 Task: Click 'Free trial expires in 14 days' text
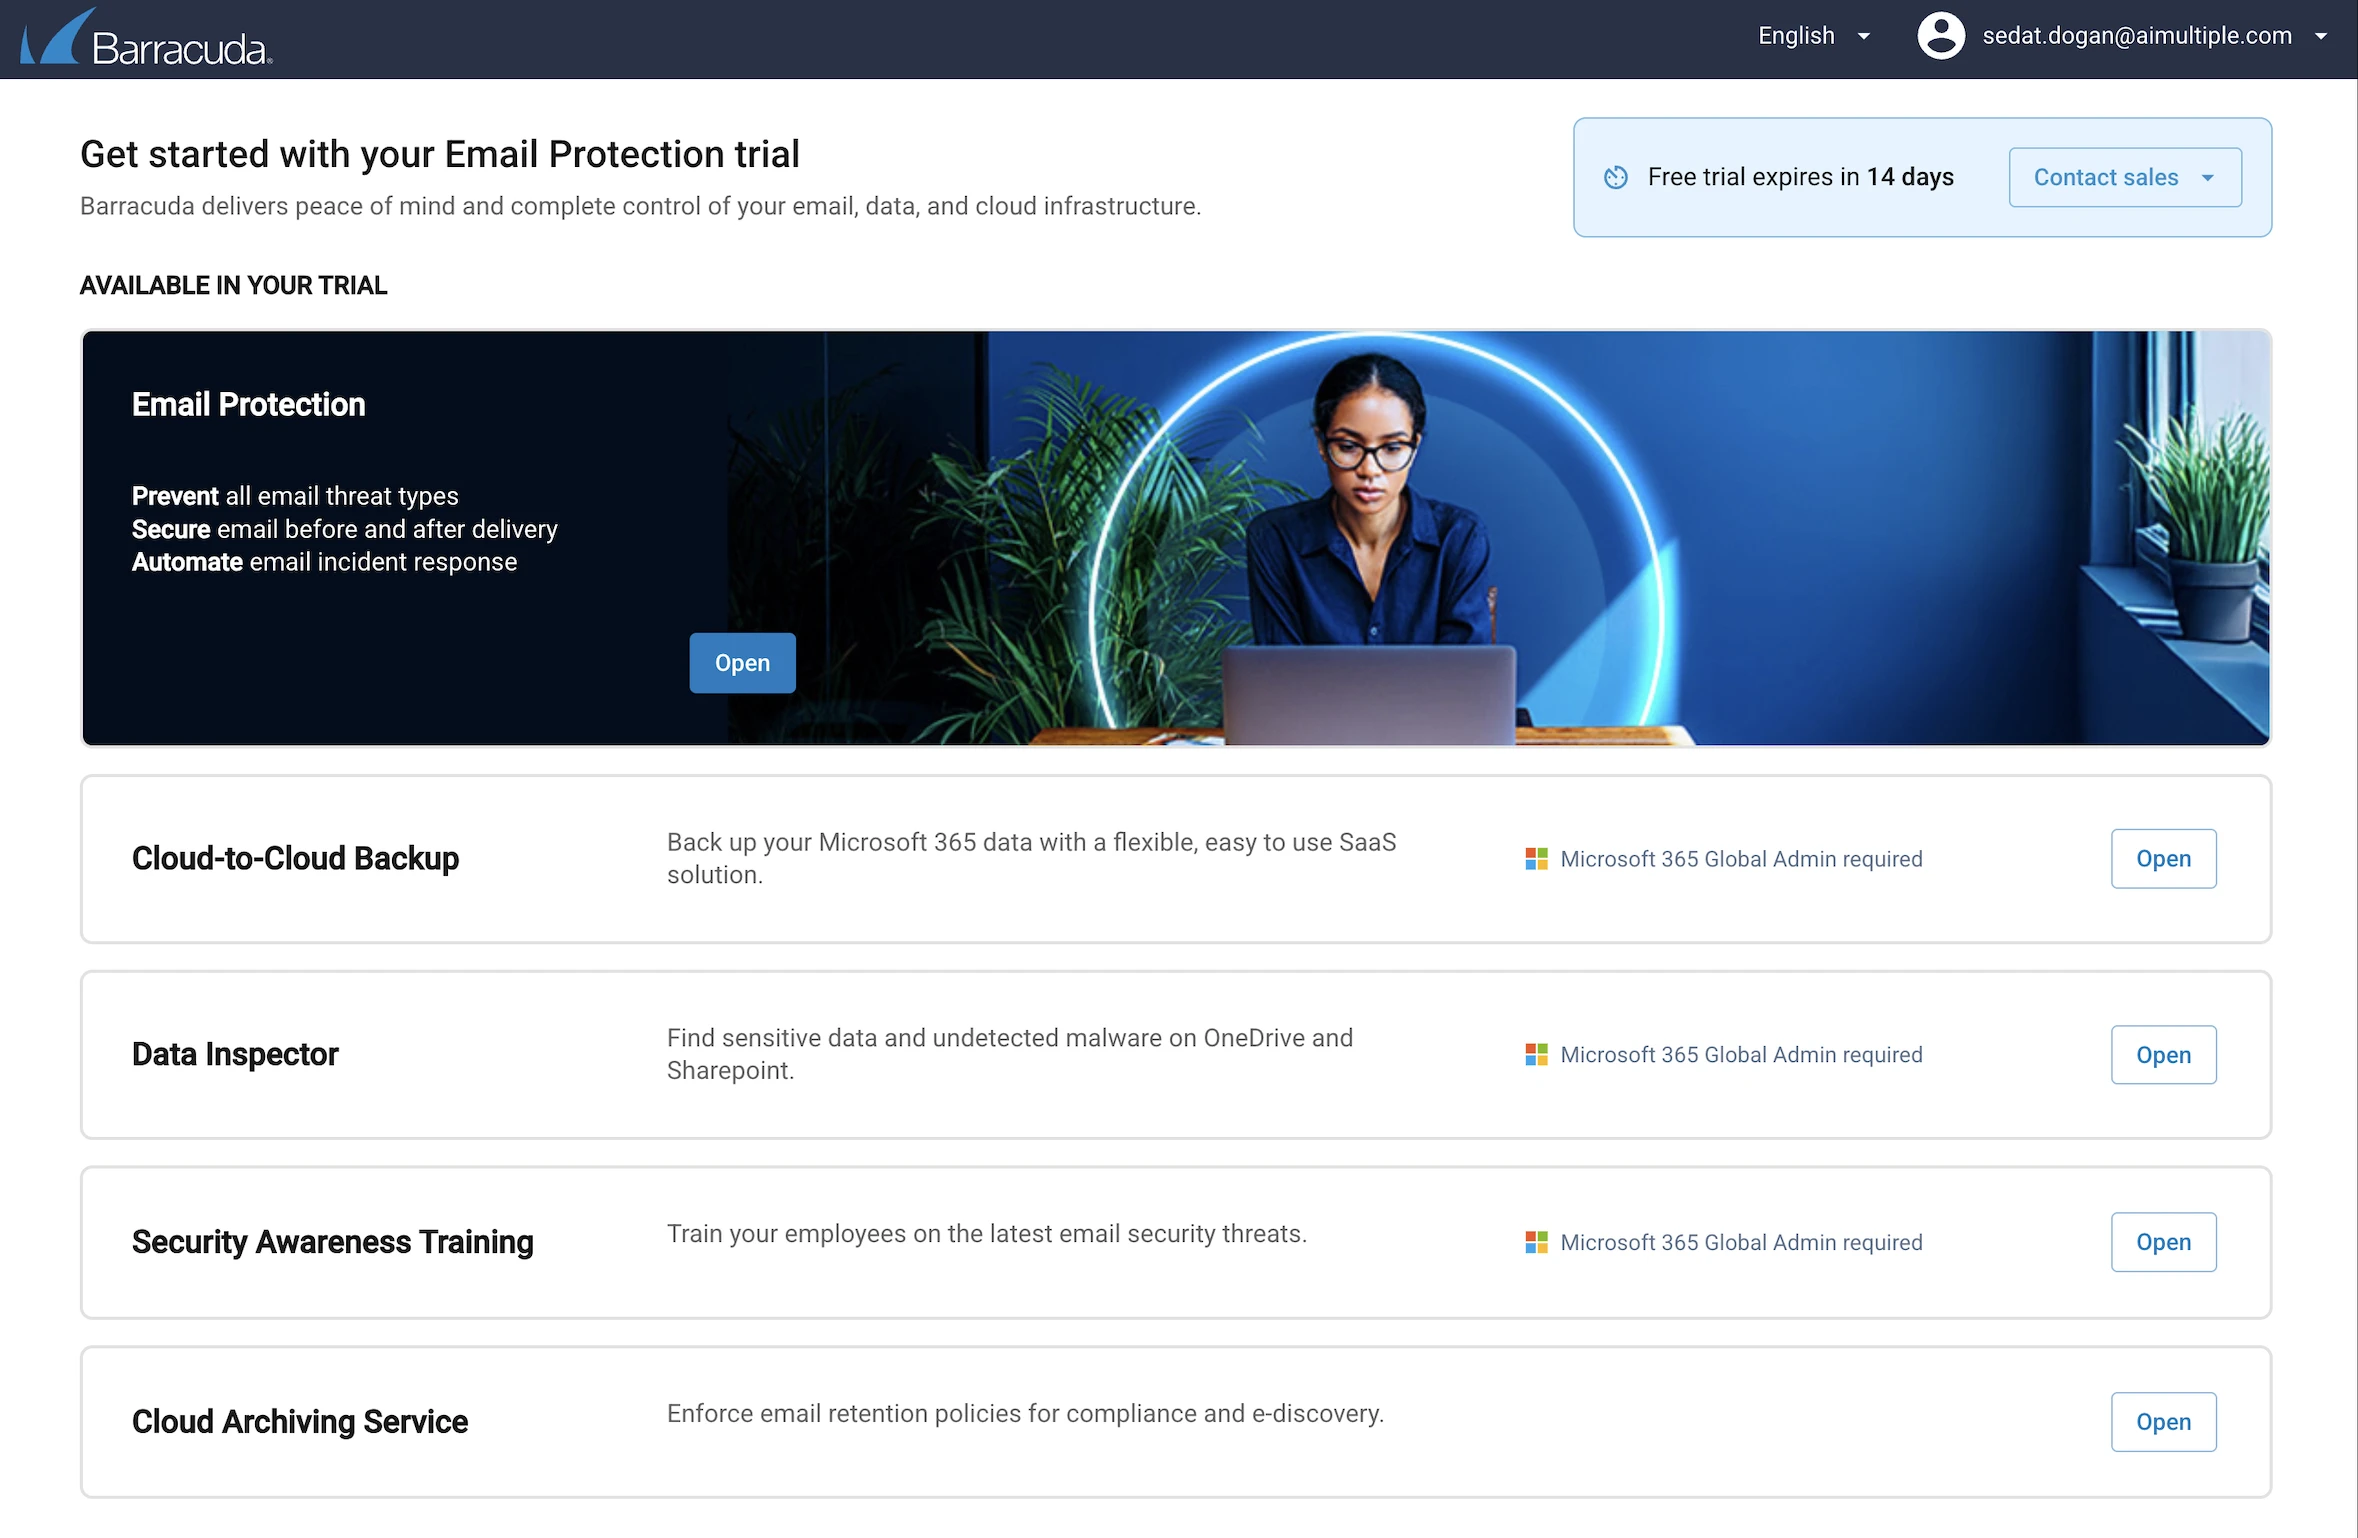[1800, 177]
